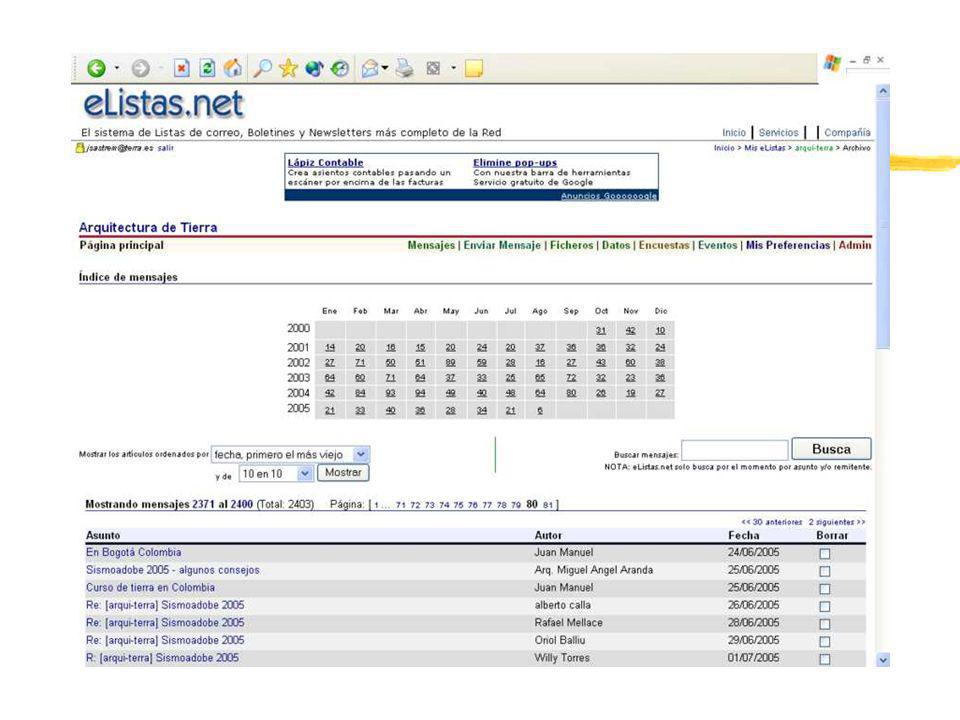Click the Refresh page icon
Image resolution: width=960 pixels, height=720 pixels.
coord(208,68)
